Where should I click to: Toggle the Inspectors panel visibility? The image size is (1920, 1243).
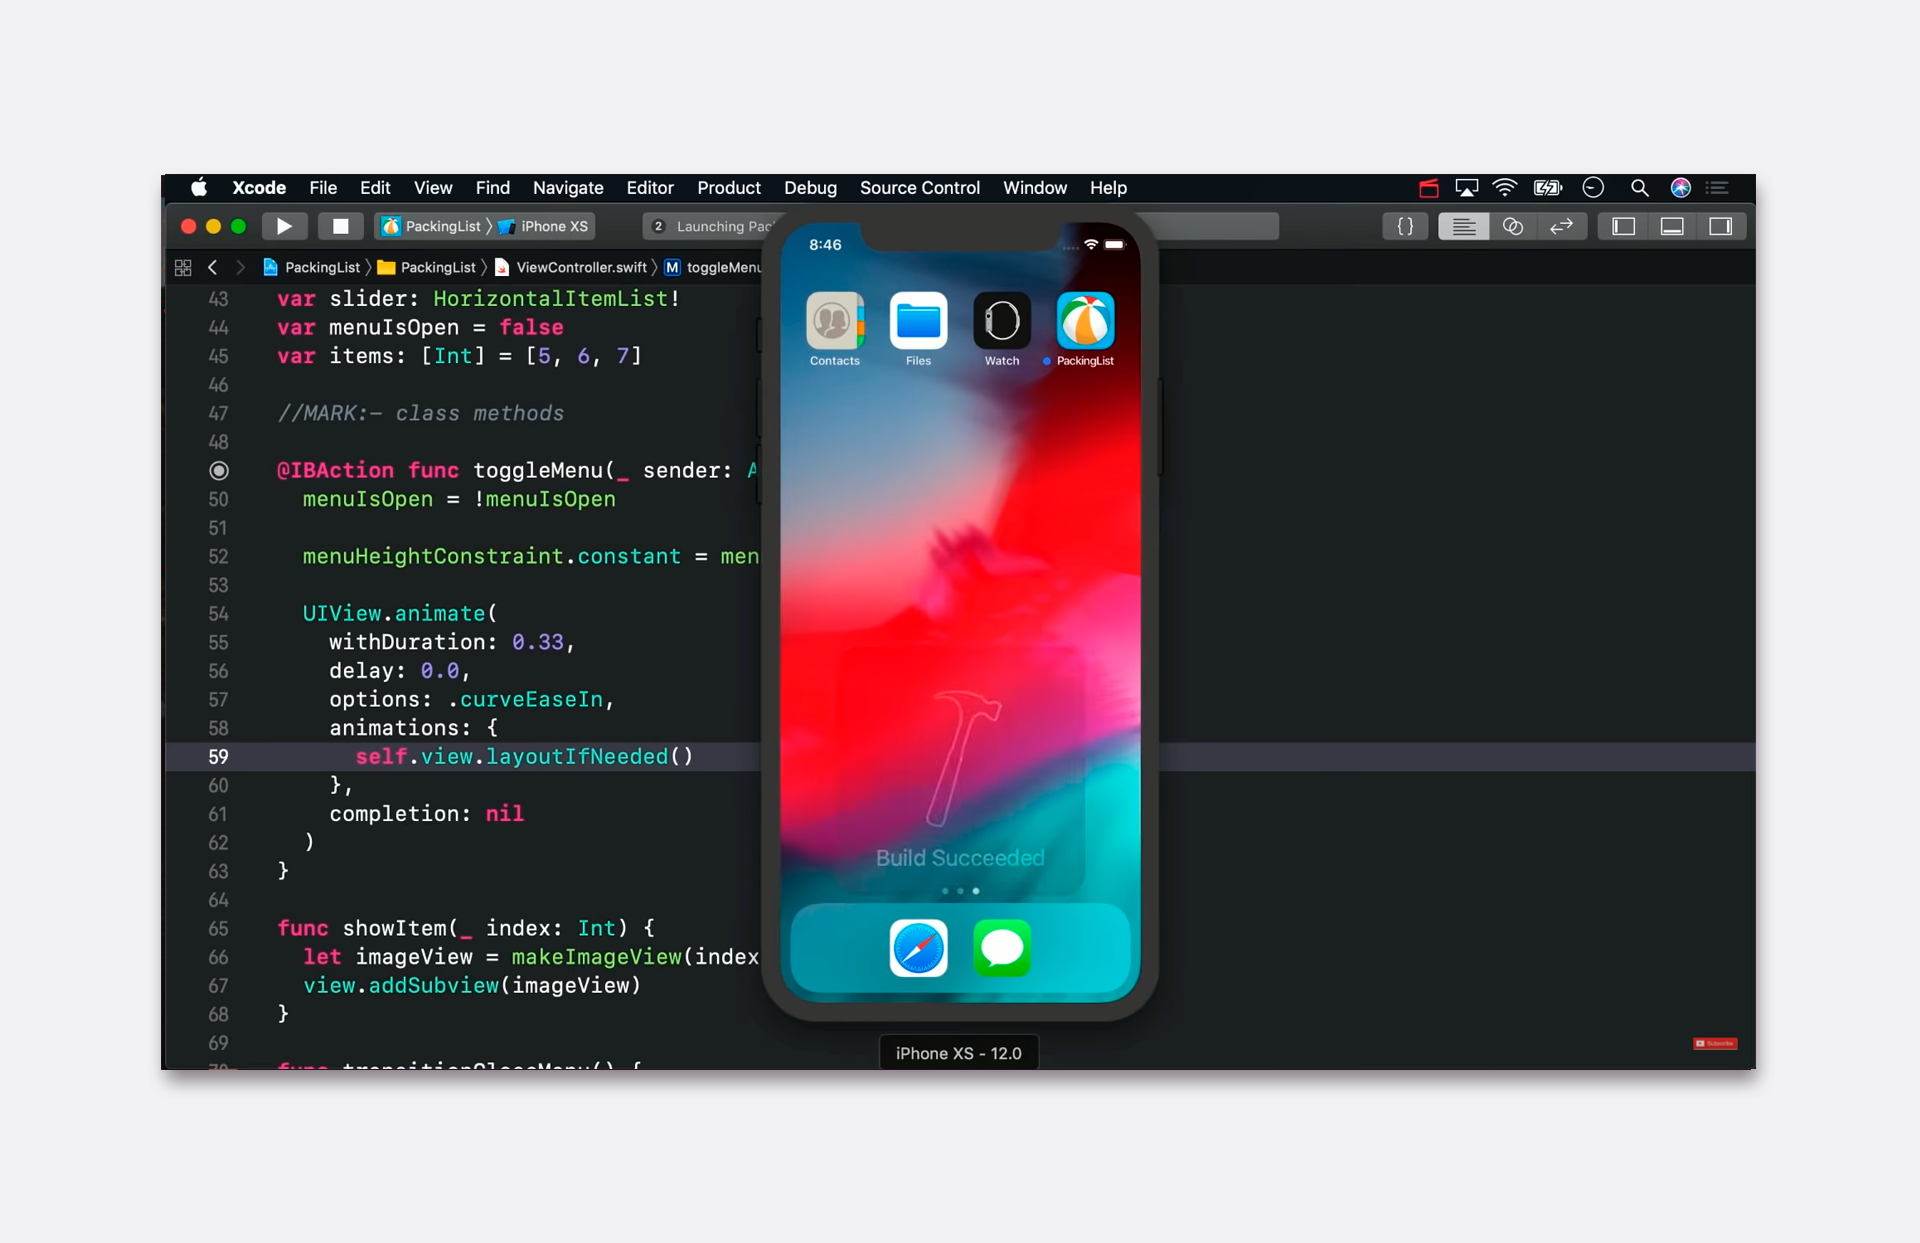point(1721,226)
